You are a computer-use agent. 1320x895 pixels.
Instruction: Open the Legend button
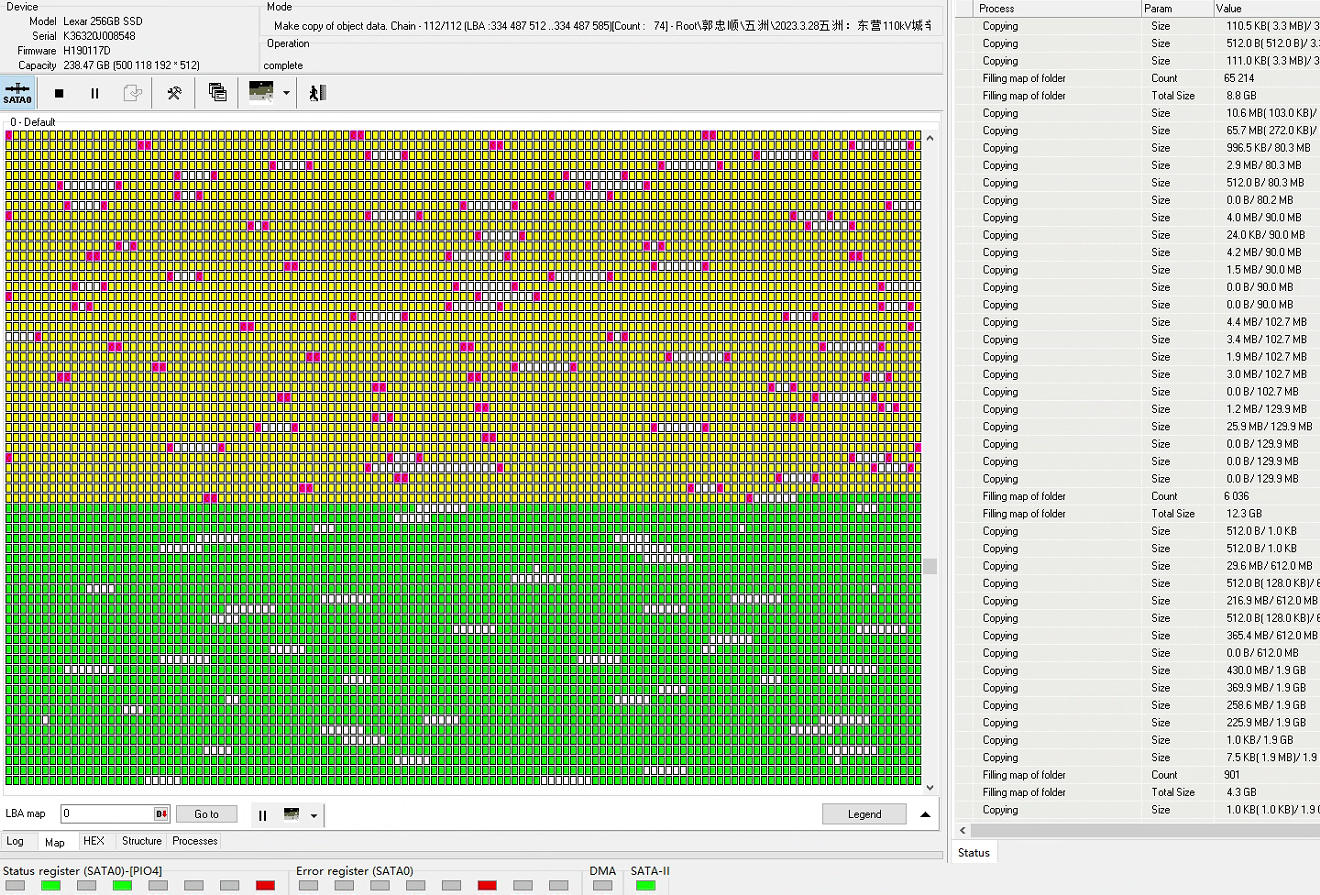(864, 814)
